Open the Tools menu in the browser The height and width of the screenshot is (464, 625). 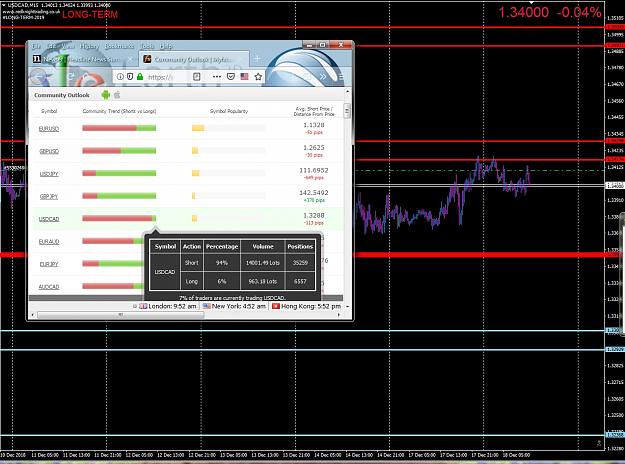click(147, 46)
